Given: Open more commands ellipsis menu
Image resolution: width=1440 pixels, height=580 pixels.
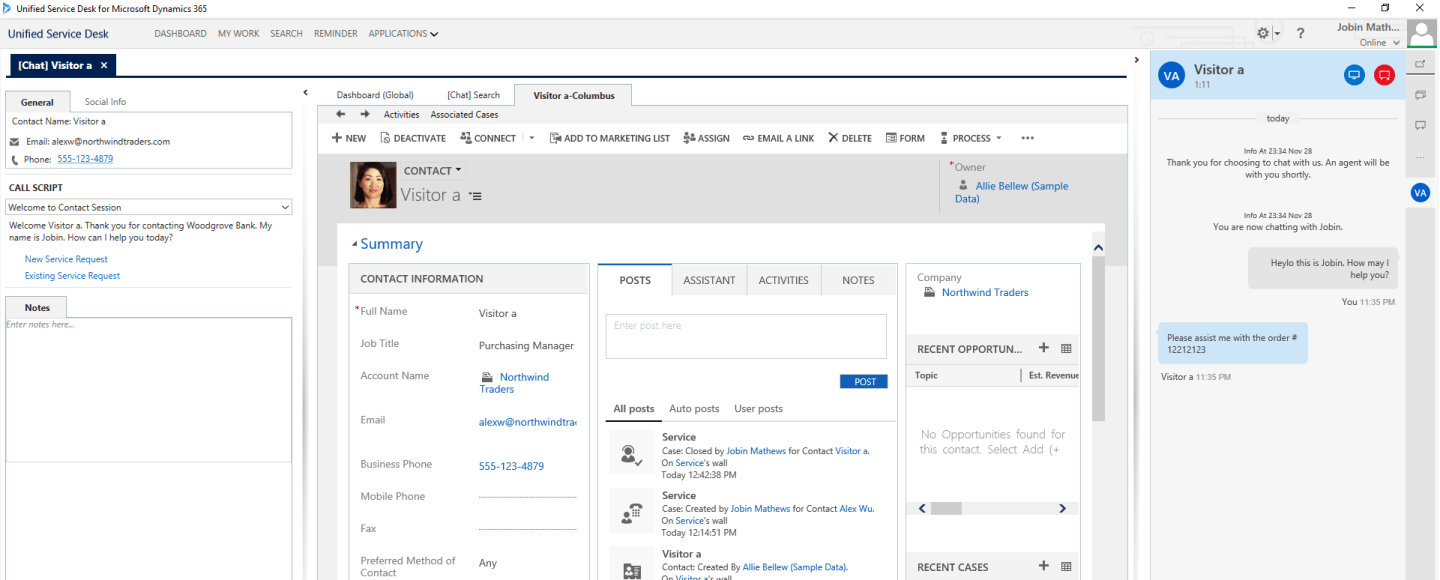Looking at the screenshot, I should coord(1027,138).
